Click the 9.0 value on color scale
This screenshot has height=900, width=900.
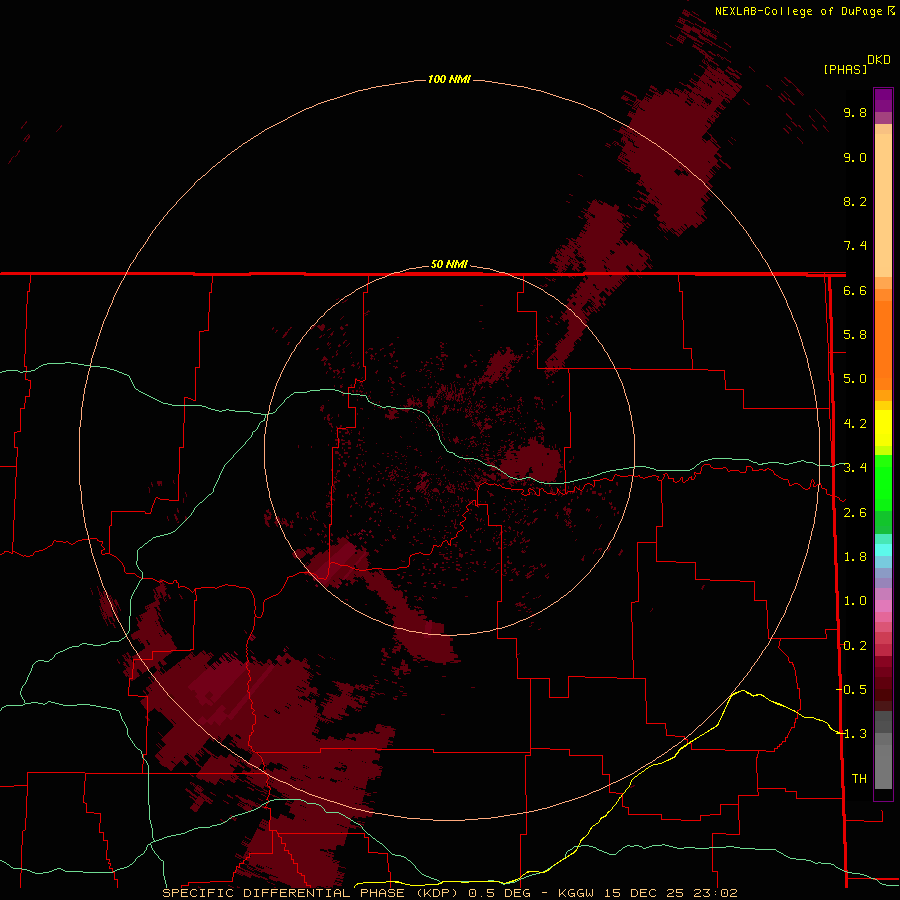click(x=855, y=158)
